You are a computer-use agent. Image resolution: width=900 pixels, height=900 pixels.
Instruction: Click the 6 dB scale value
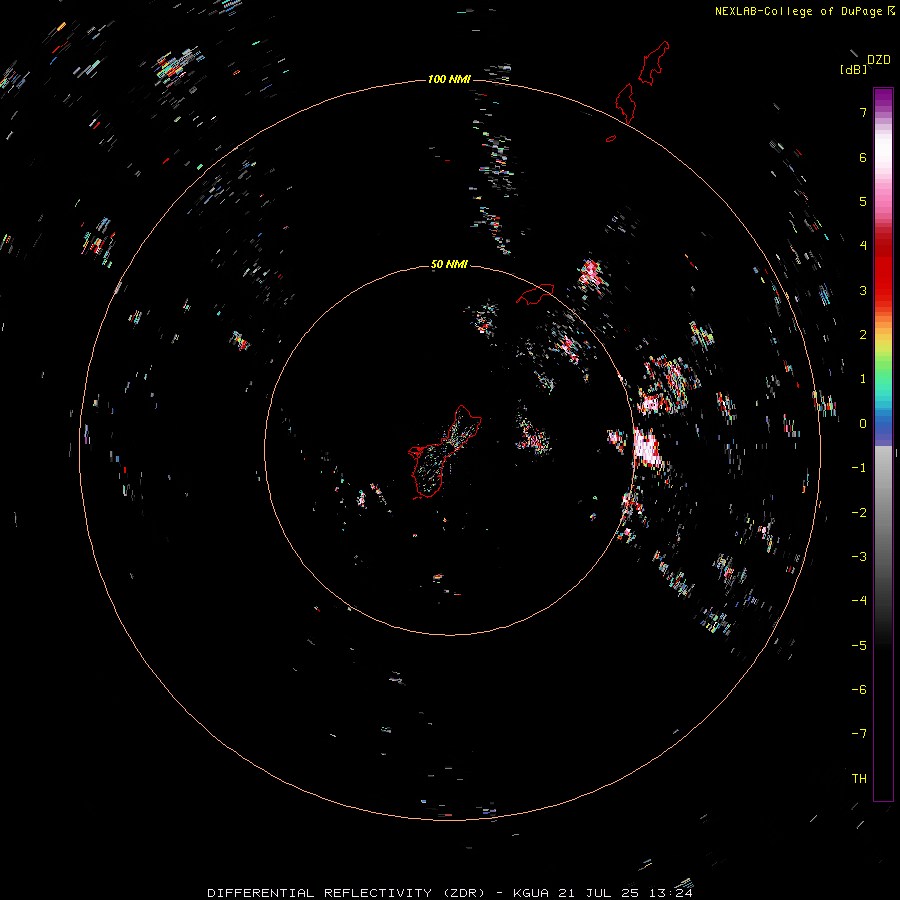tap(863, 157)
